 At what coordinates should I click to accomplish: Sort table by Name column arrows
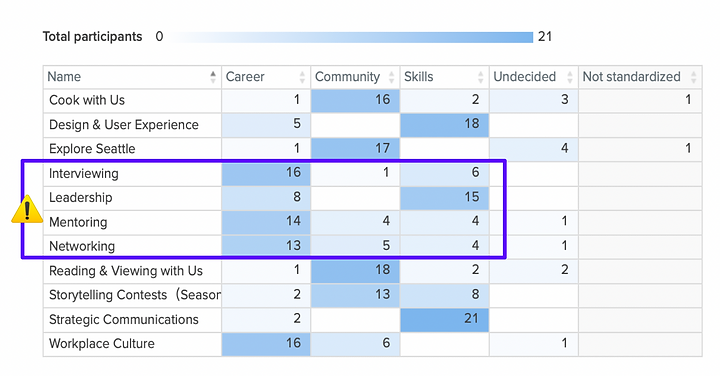[x=213, y=77]
